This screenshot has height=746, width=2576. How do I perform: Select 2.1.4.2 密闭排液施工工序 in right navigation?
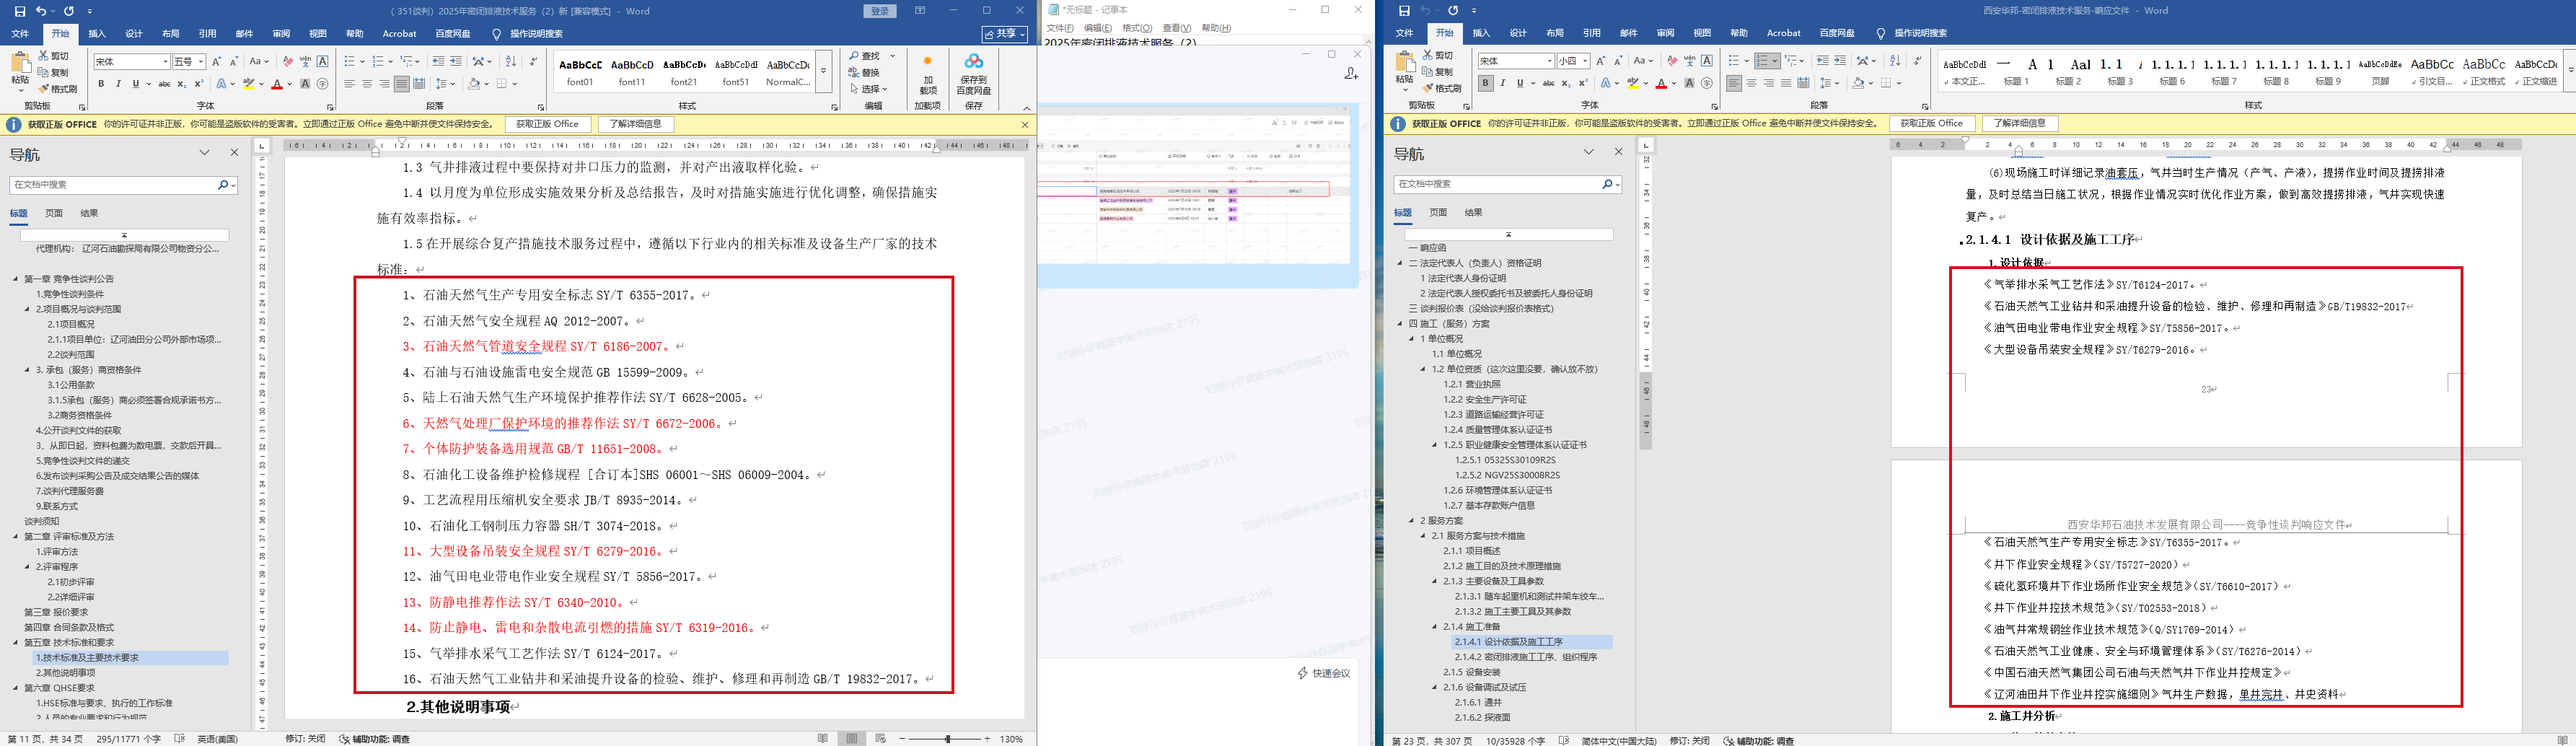click(1525, 657)
